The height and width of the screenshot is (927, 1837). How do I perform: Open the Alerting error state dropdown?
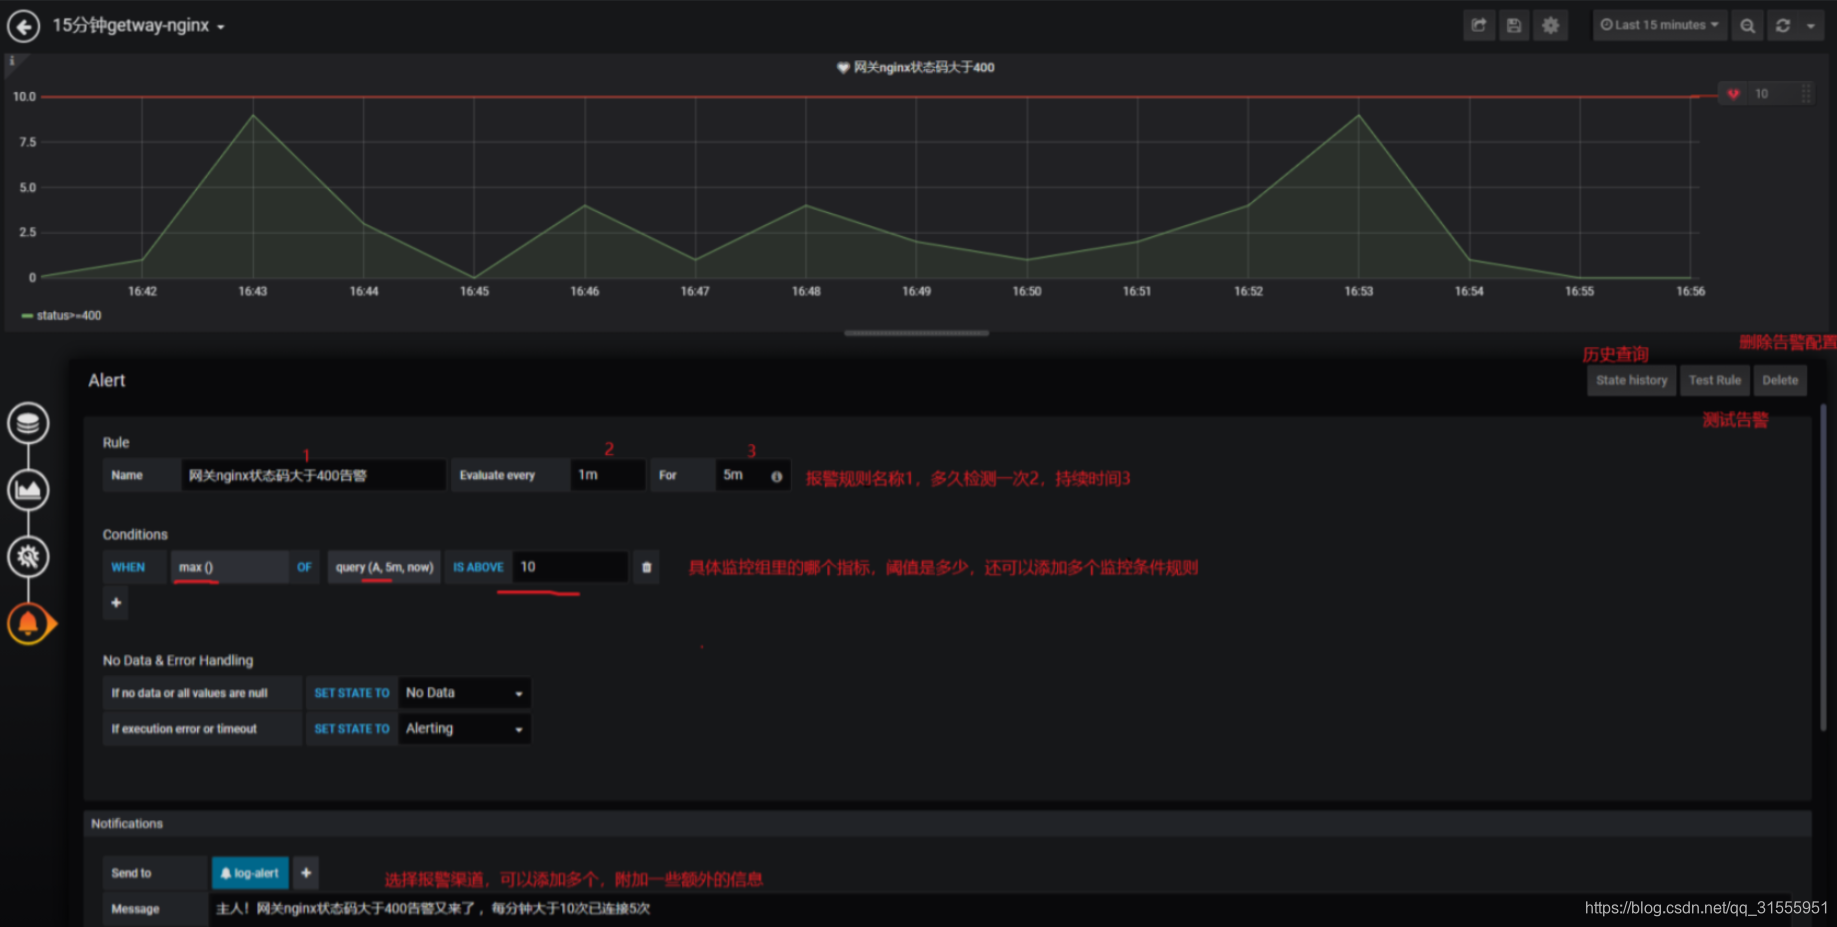point(464,729)
